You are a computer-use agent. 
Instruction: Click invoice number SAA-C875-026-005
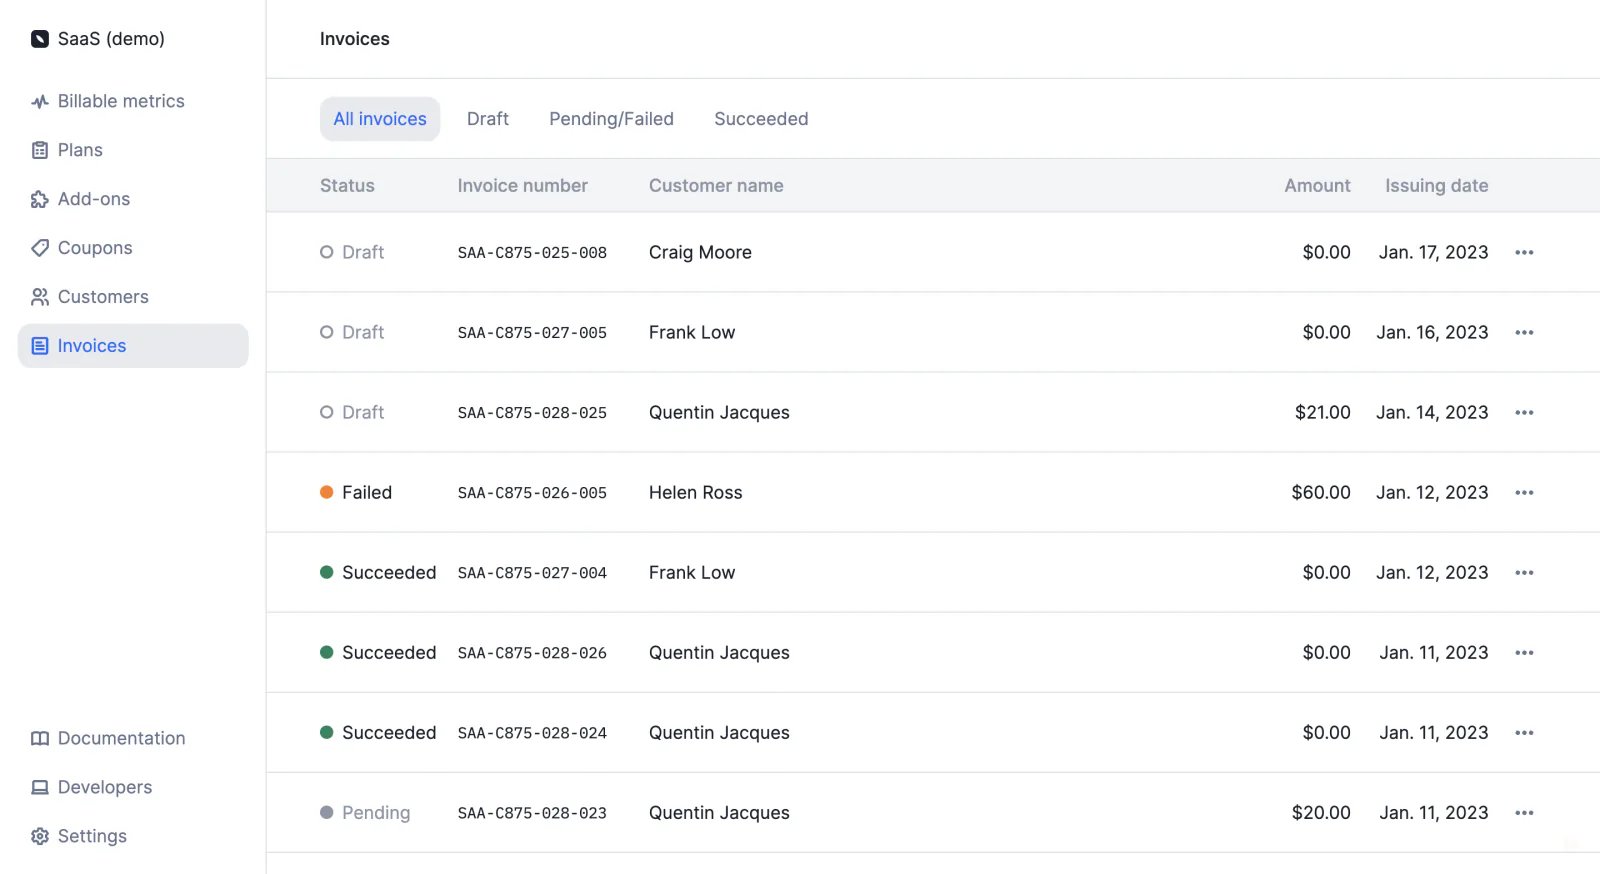pos(532,492)
